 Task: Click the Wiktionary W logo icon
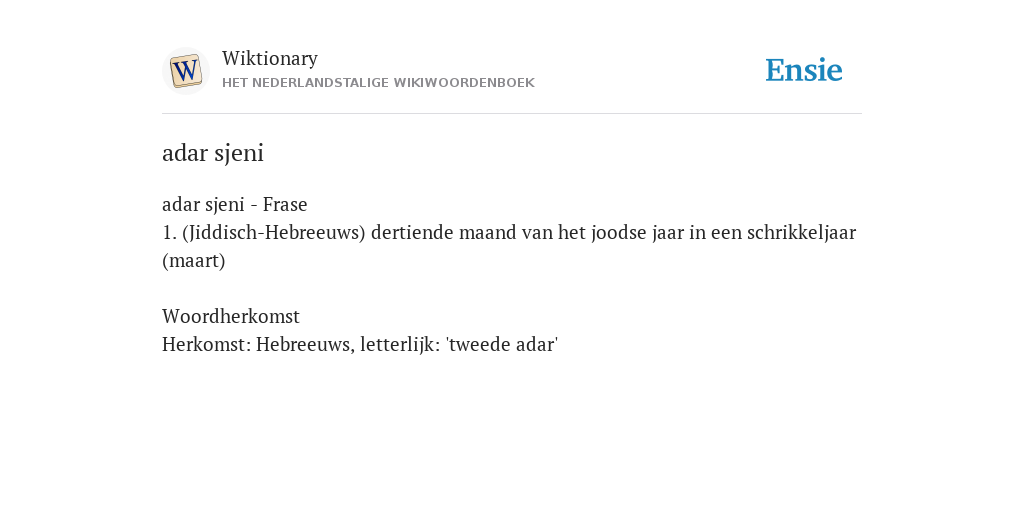click(185, 71)
